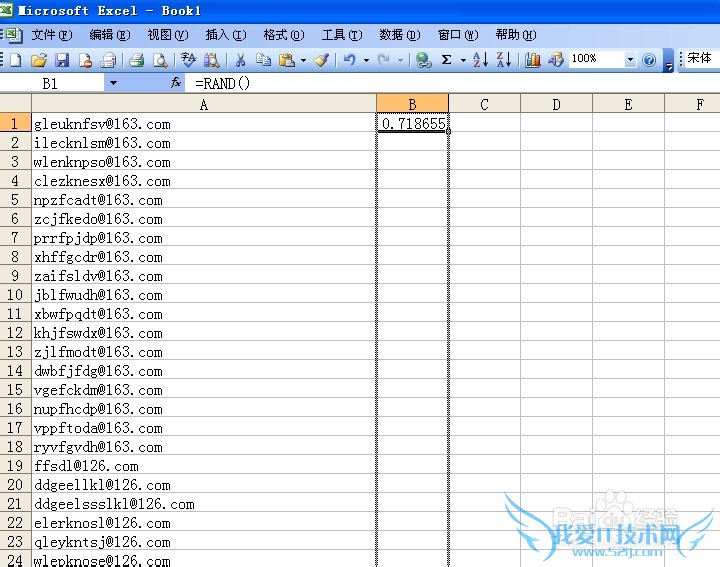Image resolution: width=720 pixels, height=567 pixels.
Task: Click the Drawing toolbar icon
Action: pyautogui.click(x=556, y=60)
